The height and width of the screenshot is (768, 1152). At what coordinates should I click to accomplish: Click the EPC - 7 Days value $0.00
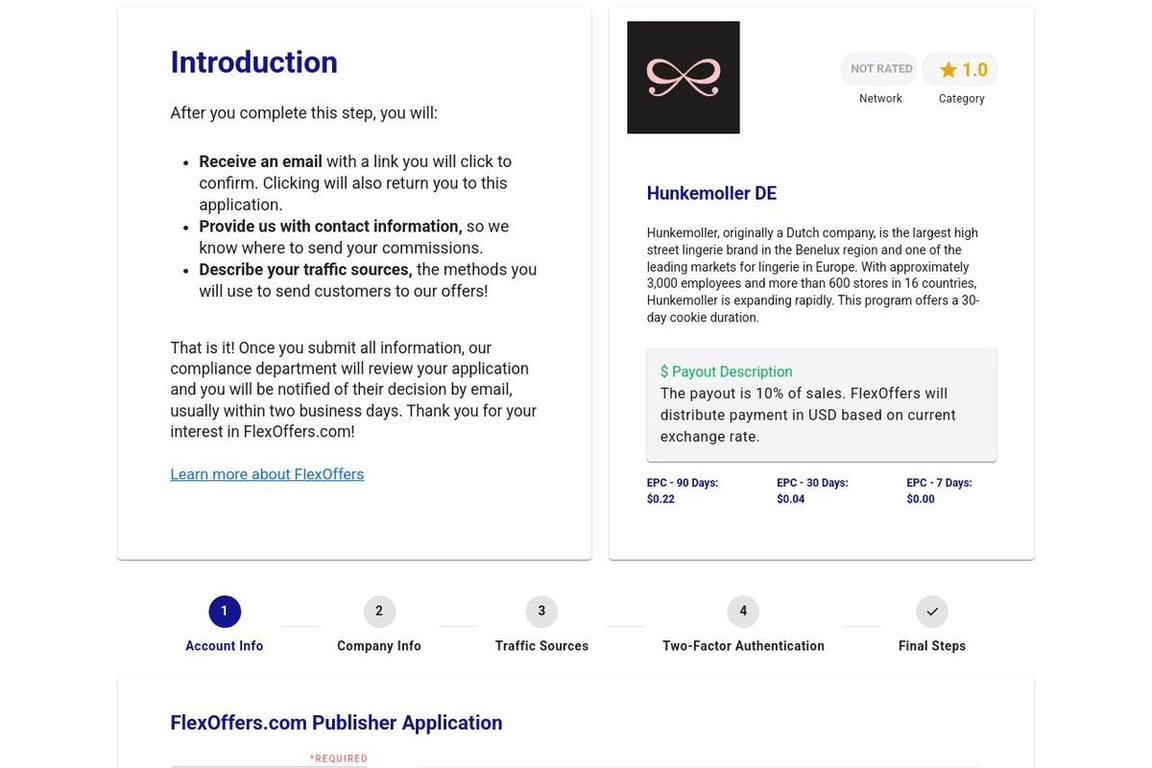point(921,499)
